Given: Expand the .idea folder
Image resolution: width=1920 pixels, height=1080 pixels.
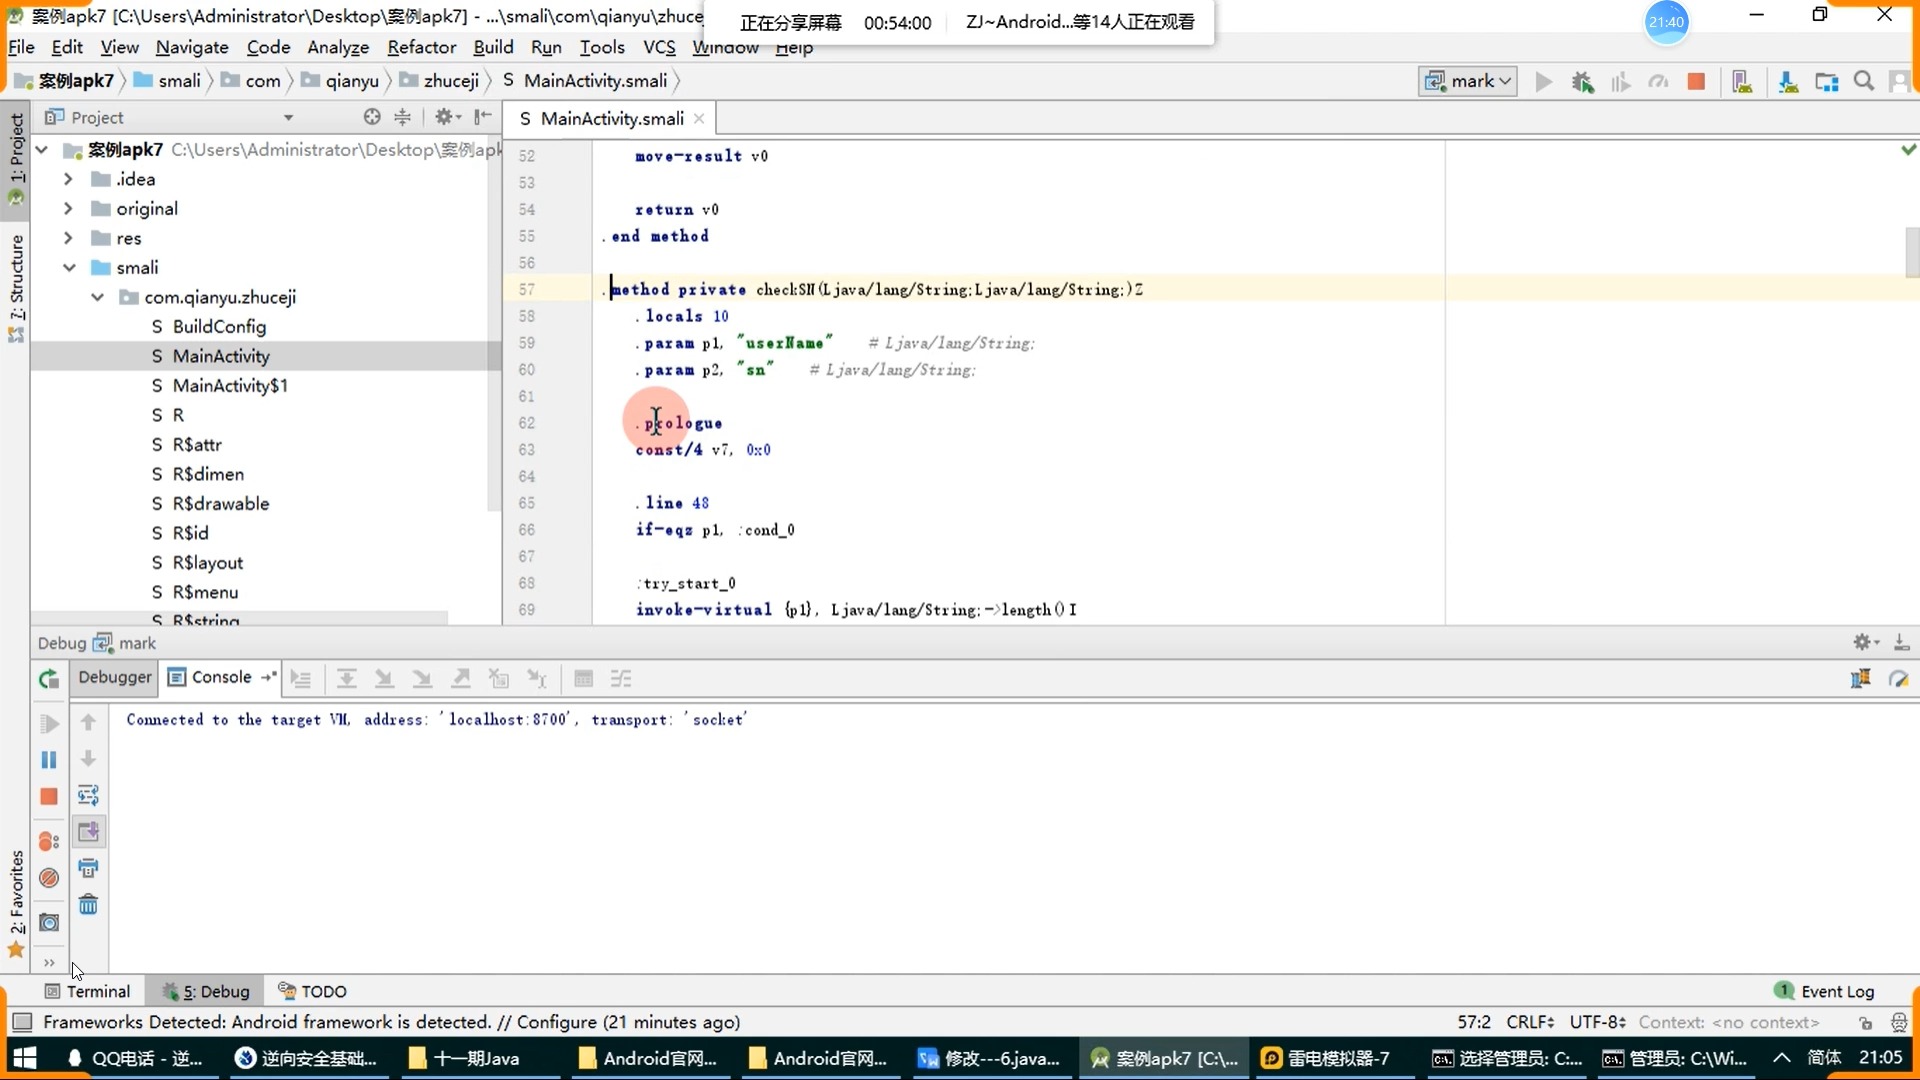Looking at the screenshot, I should pos(68,179).
